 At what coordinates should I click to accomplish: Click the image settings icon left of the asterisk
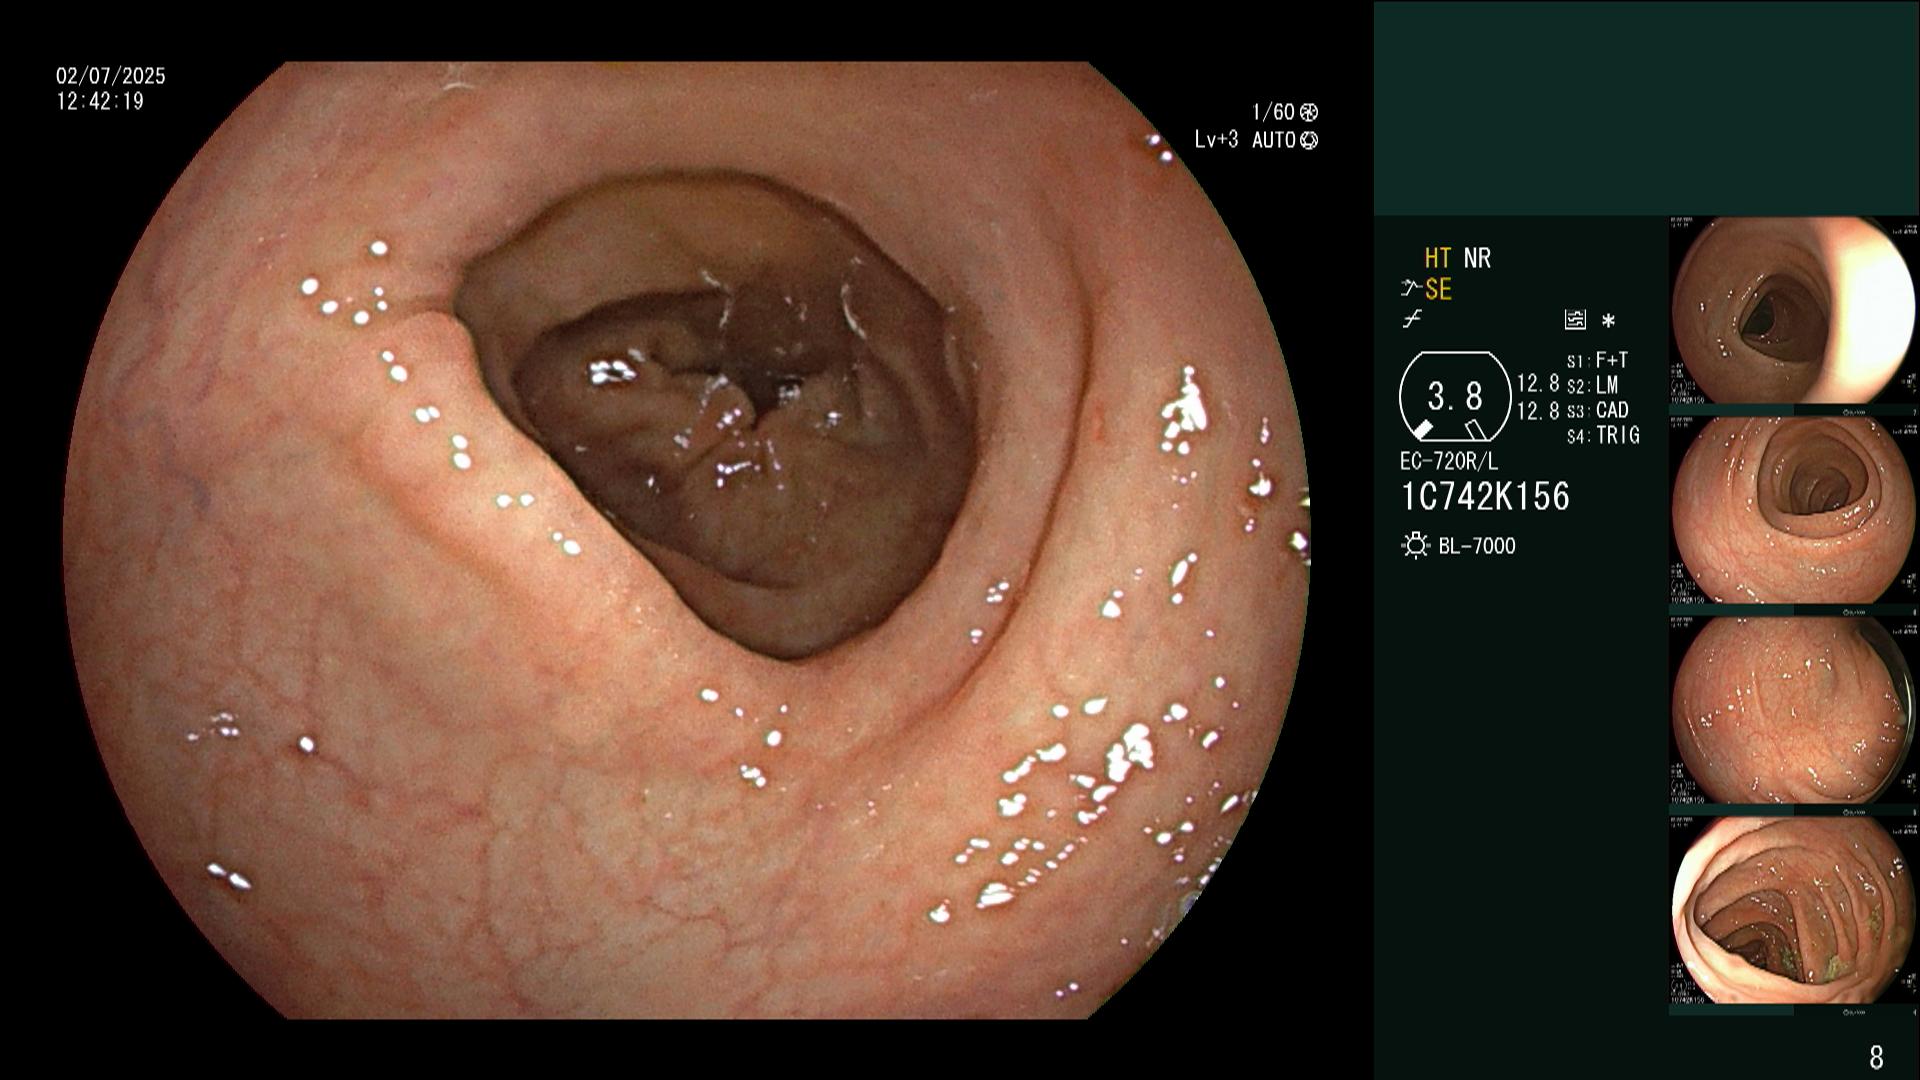click(1575, 320)
